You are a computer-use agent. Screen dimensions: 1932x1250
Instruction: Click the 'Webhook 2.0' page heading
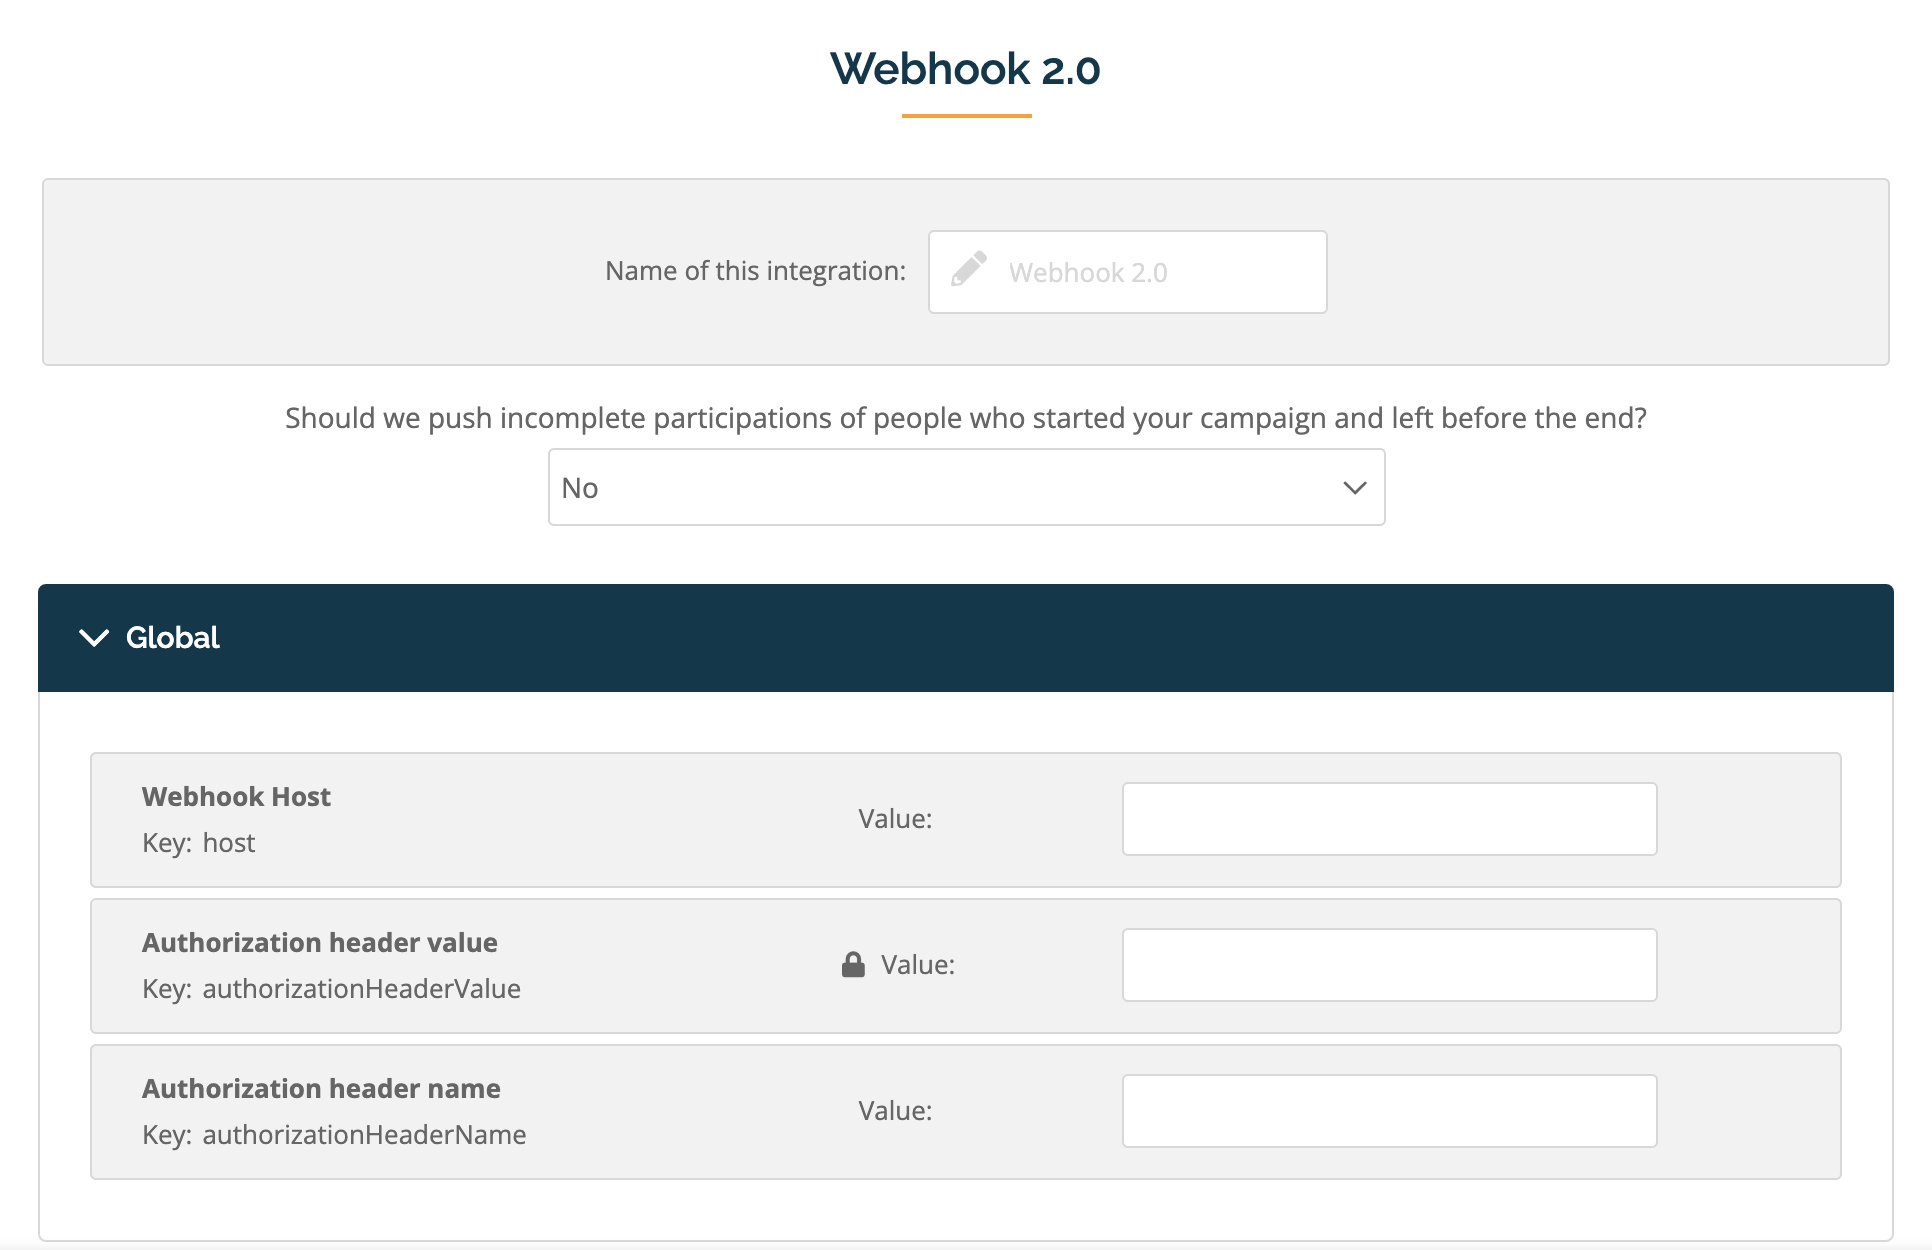[x=965, y=69]
